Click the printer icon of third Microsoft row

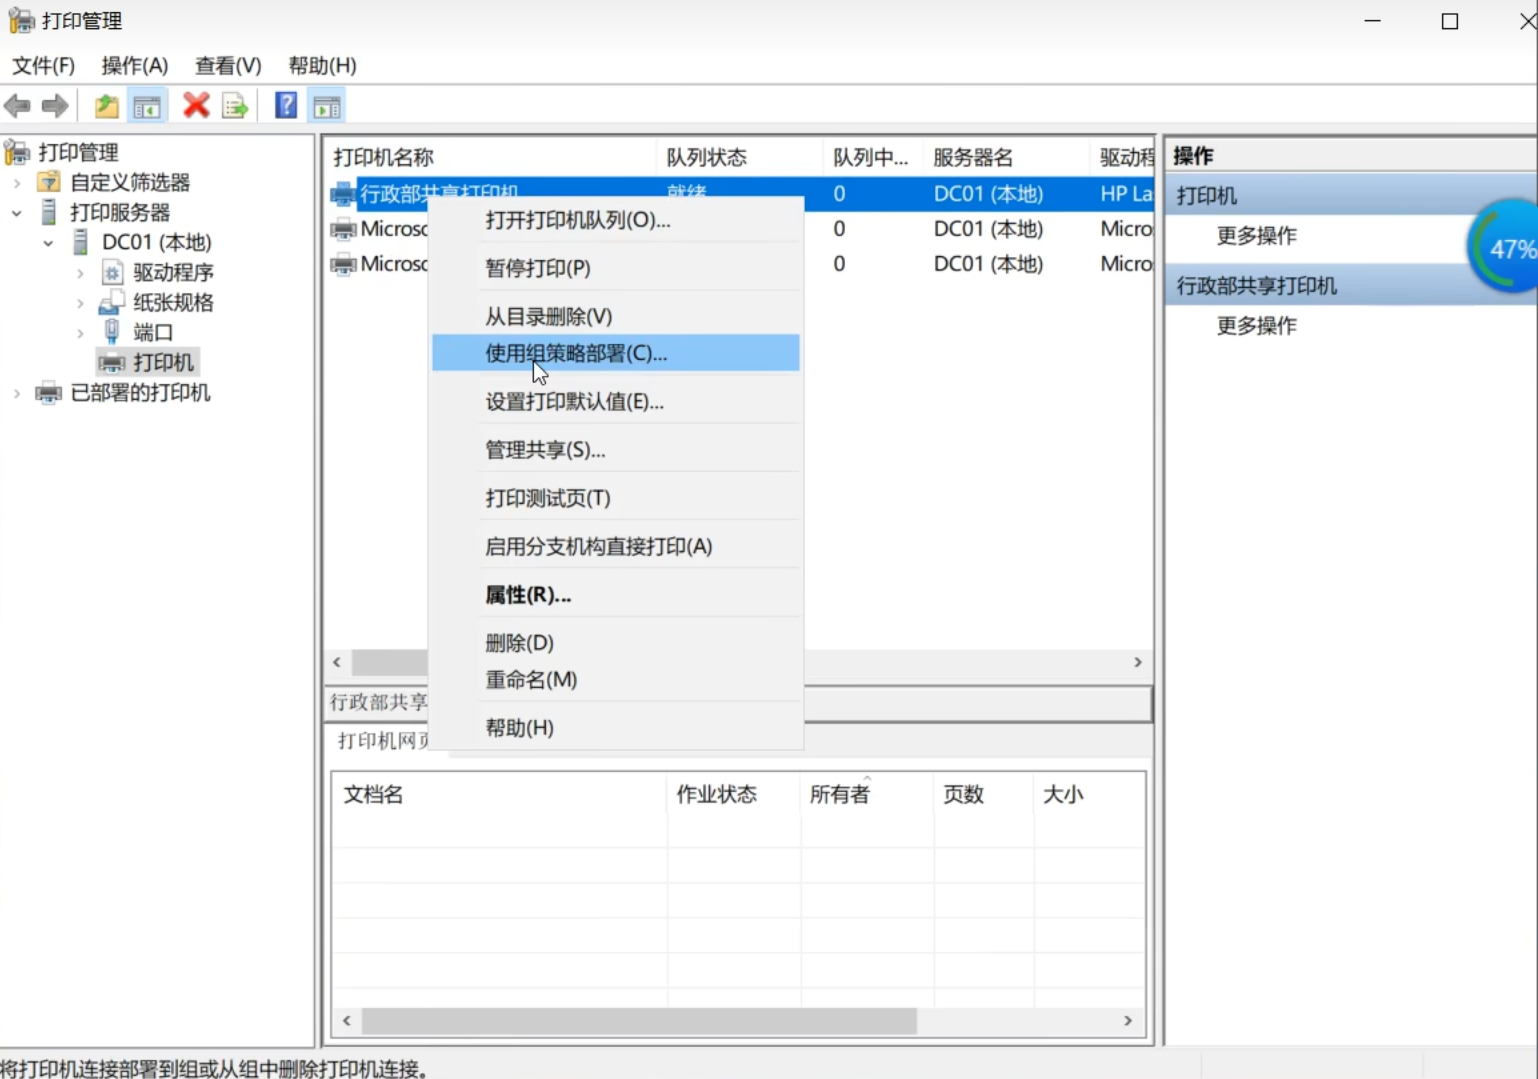(x=343, y=264)
